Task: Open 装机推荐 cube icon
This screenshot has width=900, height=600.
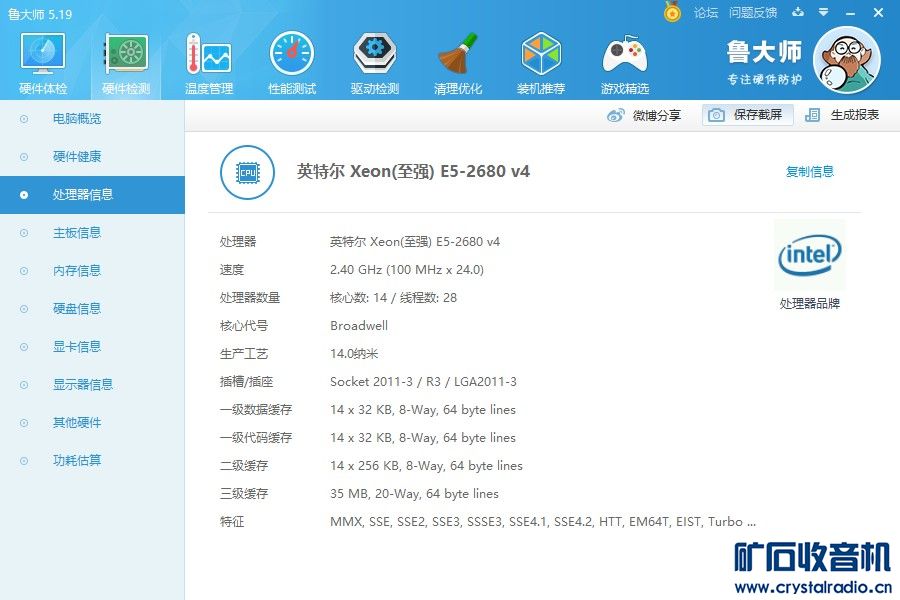Action: 541,54
